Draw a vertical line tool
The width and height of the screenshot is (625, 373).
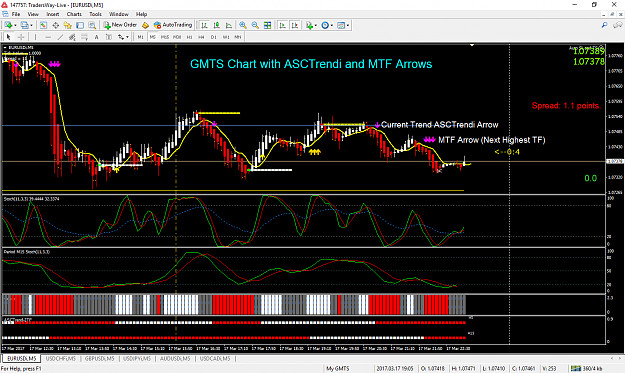(x=35, y=37)
